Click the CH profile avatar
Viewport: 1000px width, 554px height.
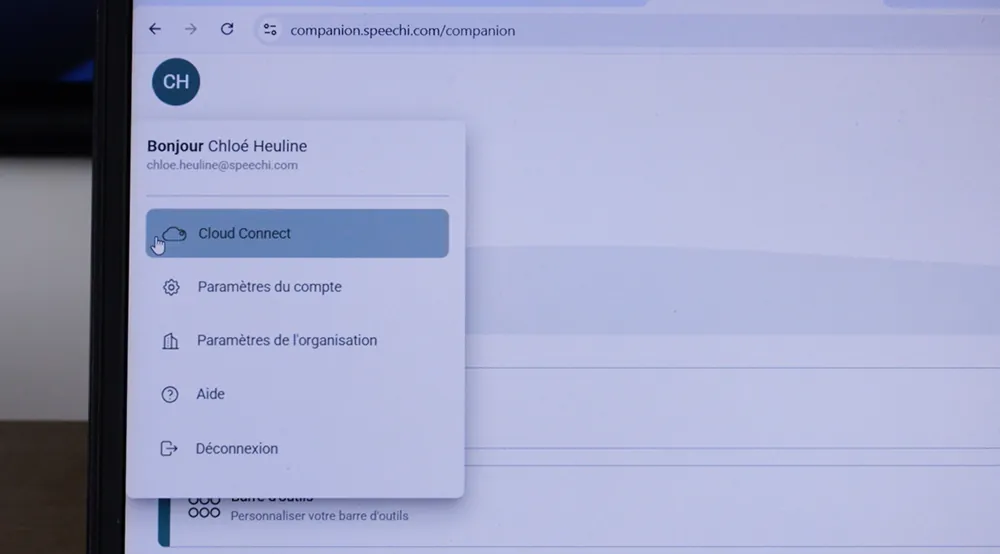176,82
